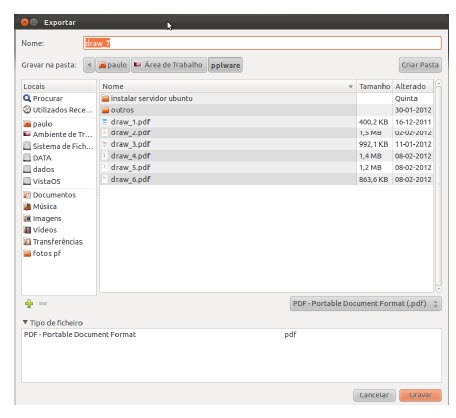This screenshot has height=418, width=456.
Task: Click the Gravar button
Action: 420,395
